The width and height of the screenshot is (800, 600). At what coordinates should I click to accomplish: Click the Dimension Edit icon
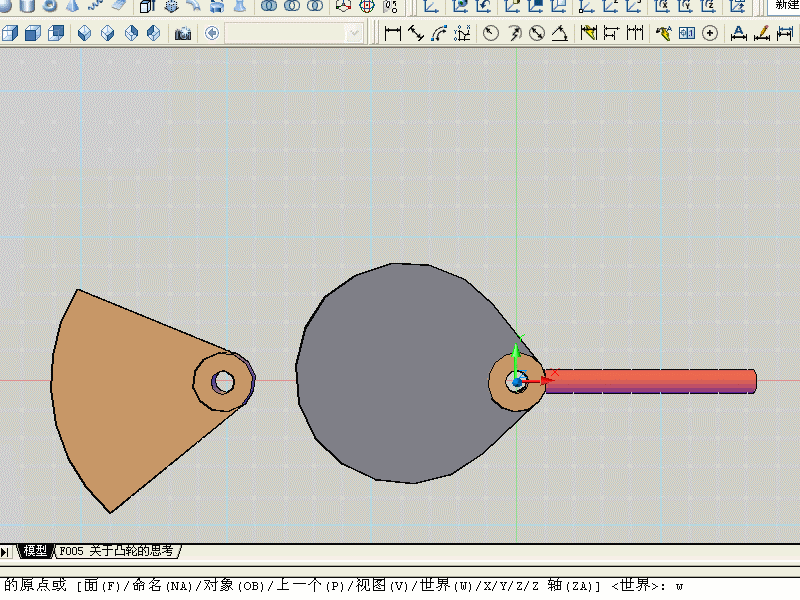[738, 33]
